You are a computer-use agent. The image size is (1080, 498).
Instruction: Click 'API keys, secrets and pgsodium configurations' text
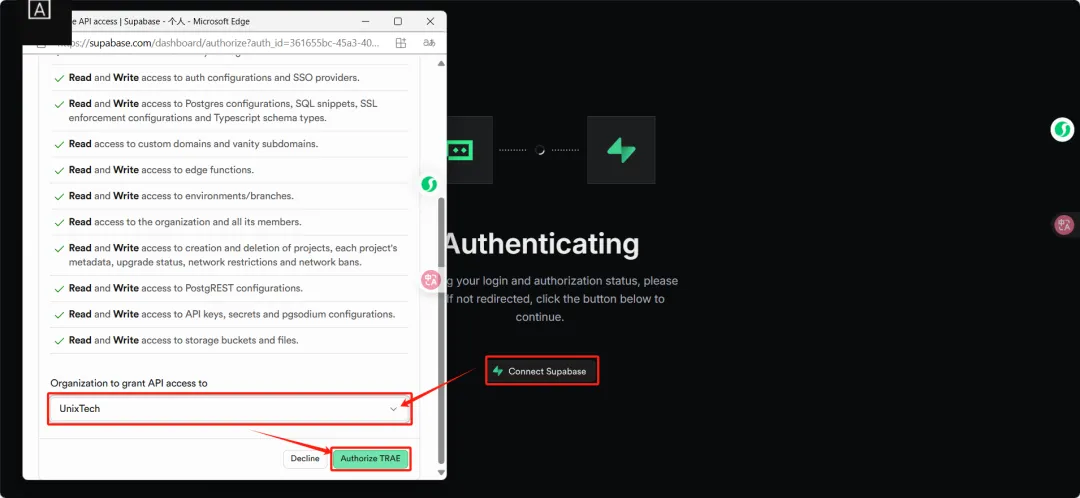(x=291, y=314)
